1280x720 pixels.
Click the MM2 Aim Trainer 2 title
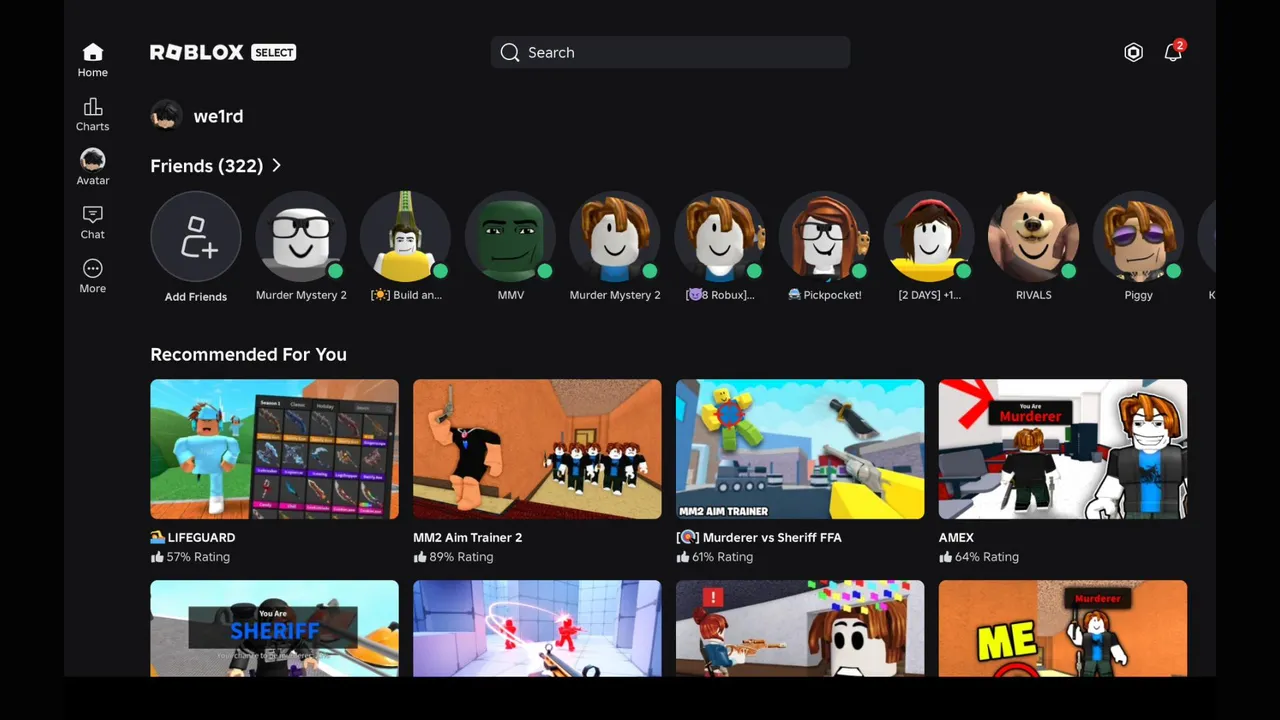(468, 537)
